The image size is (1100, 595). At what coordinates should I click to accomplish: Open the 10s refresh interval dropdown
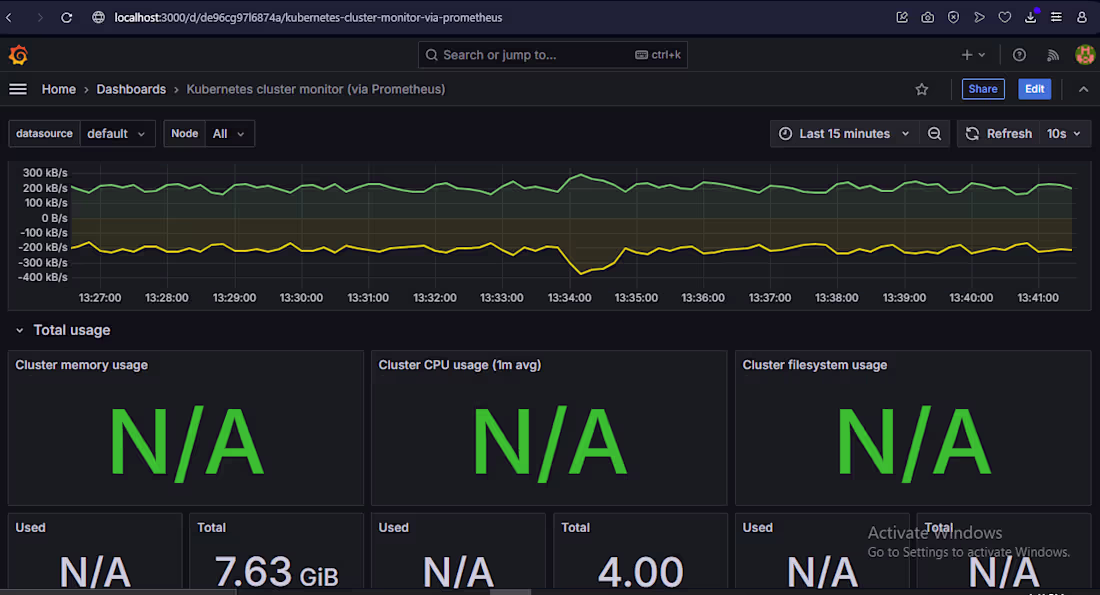click(x=1064, y=133)
